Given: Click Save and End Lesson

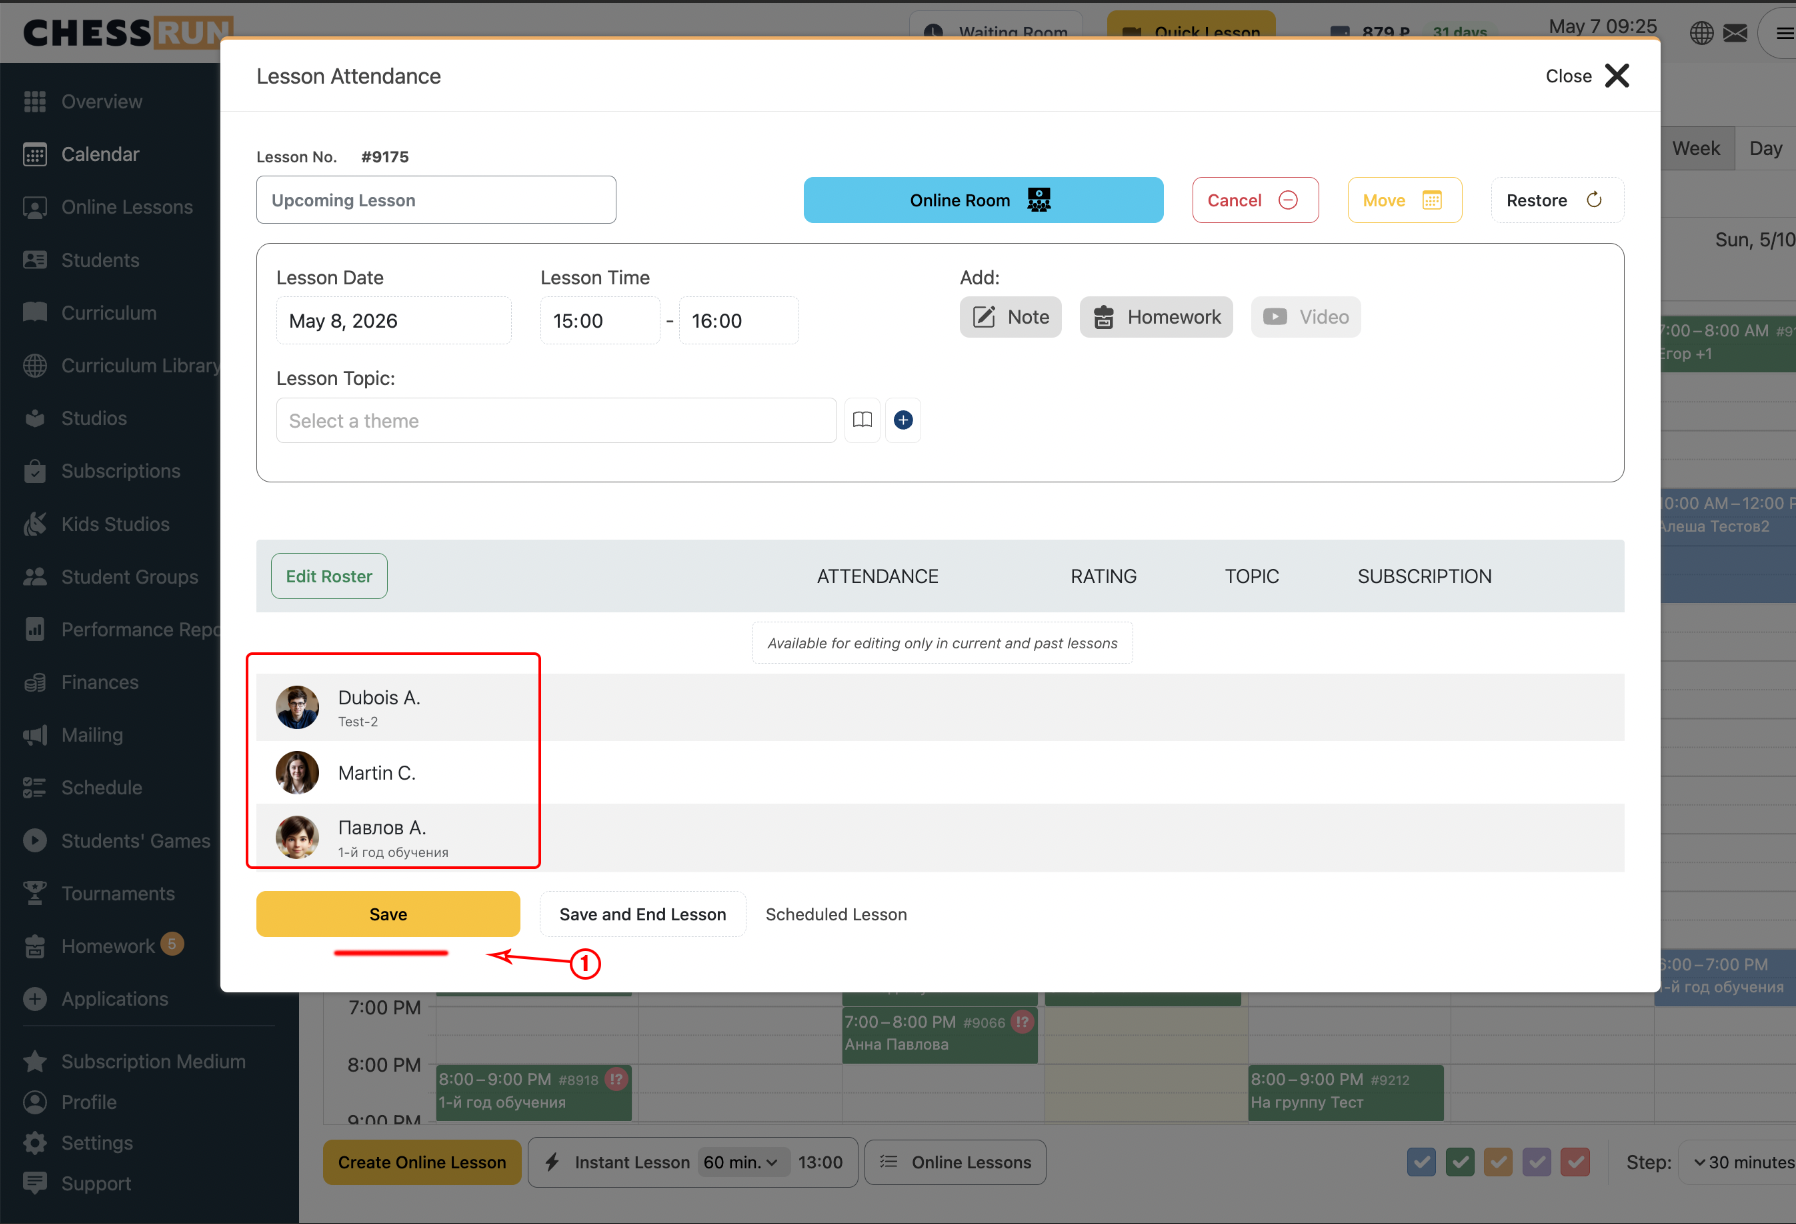Looking at the screenshot, I should point(643,914).
